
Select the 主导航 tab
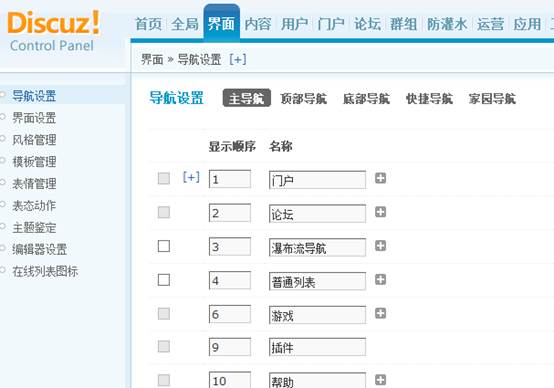pos(247,98)
